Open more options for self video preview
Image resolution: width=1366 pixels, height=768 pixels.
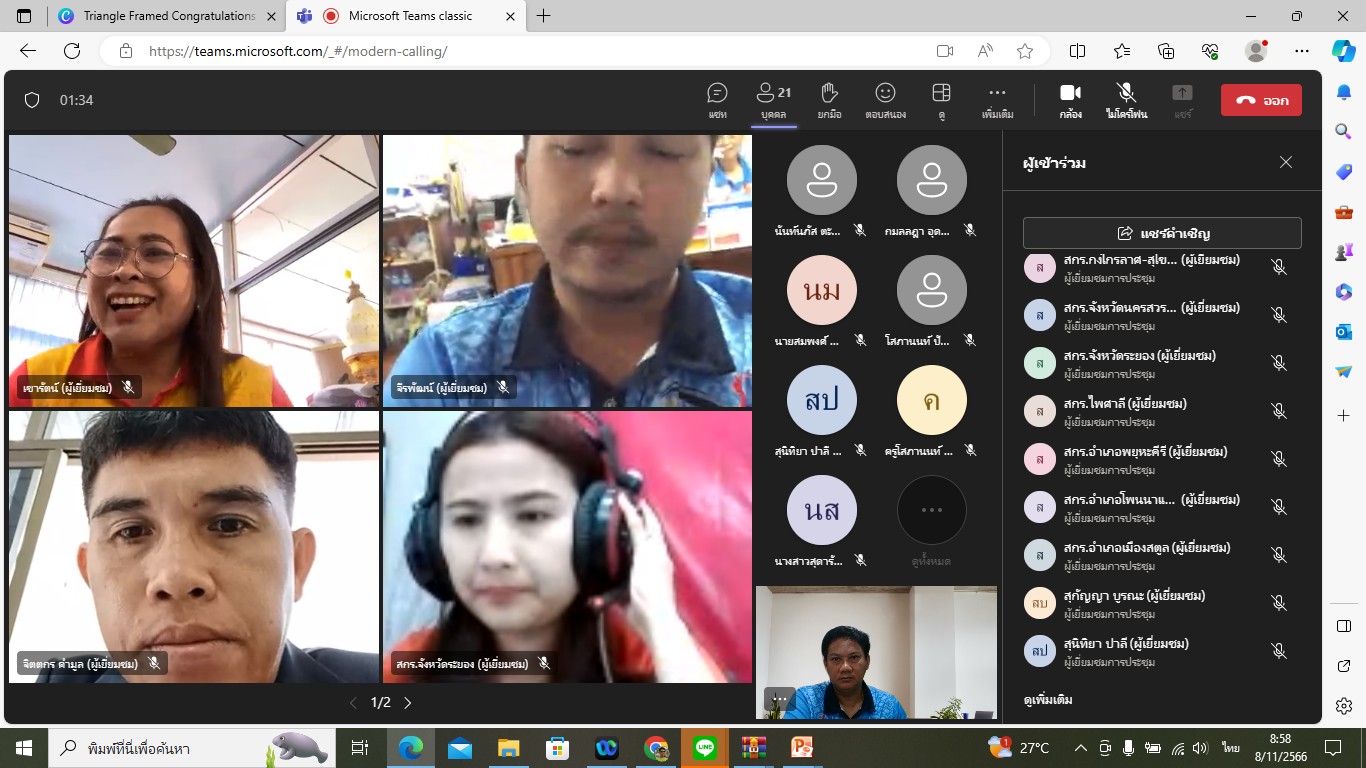pos(778,699)
